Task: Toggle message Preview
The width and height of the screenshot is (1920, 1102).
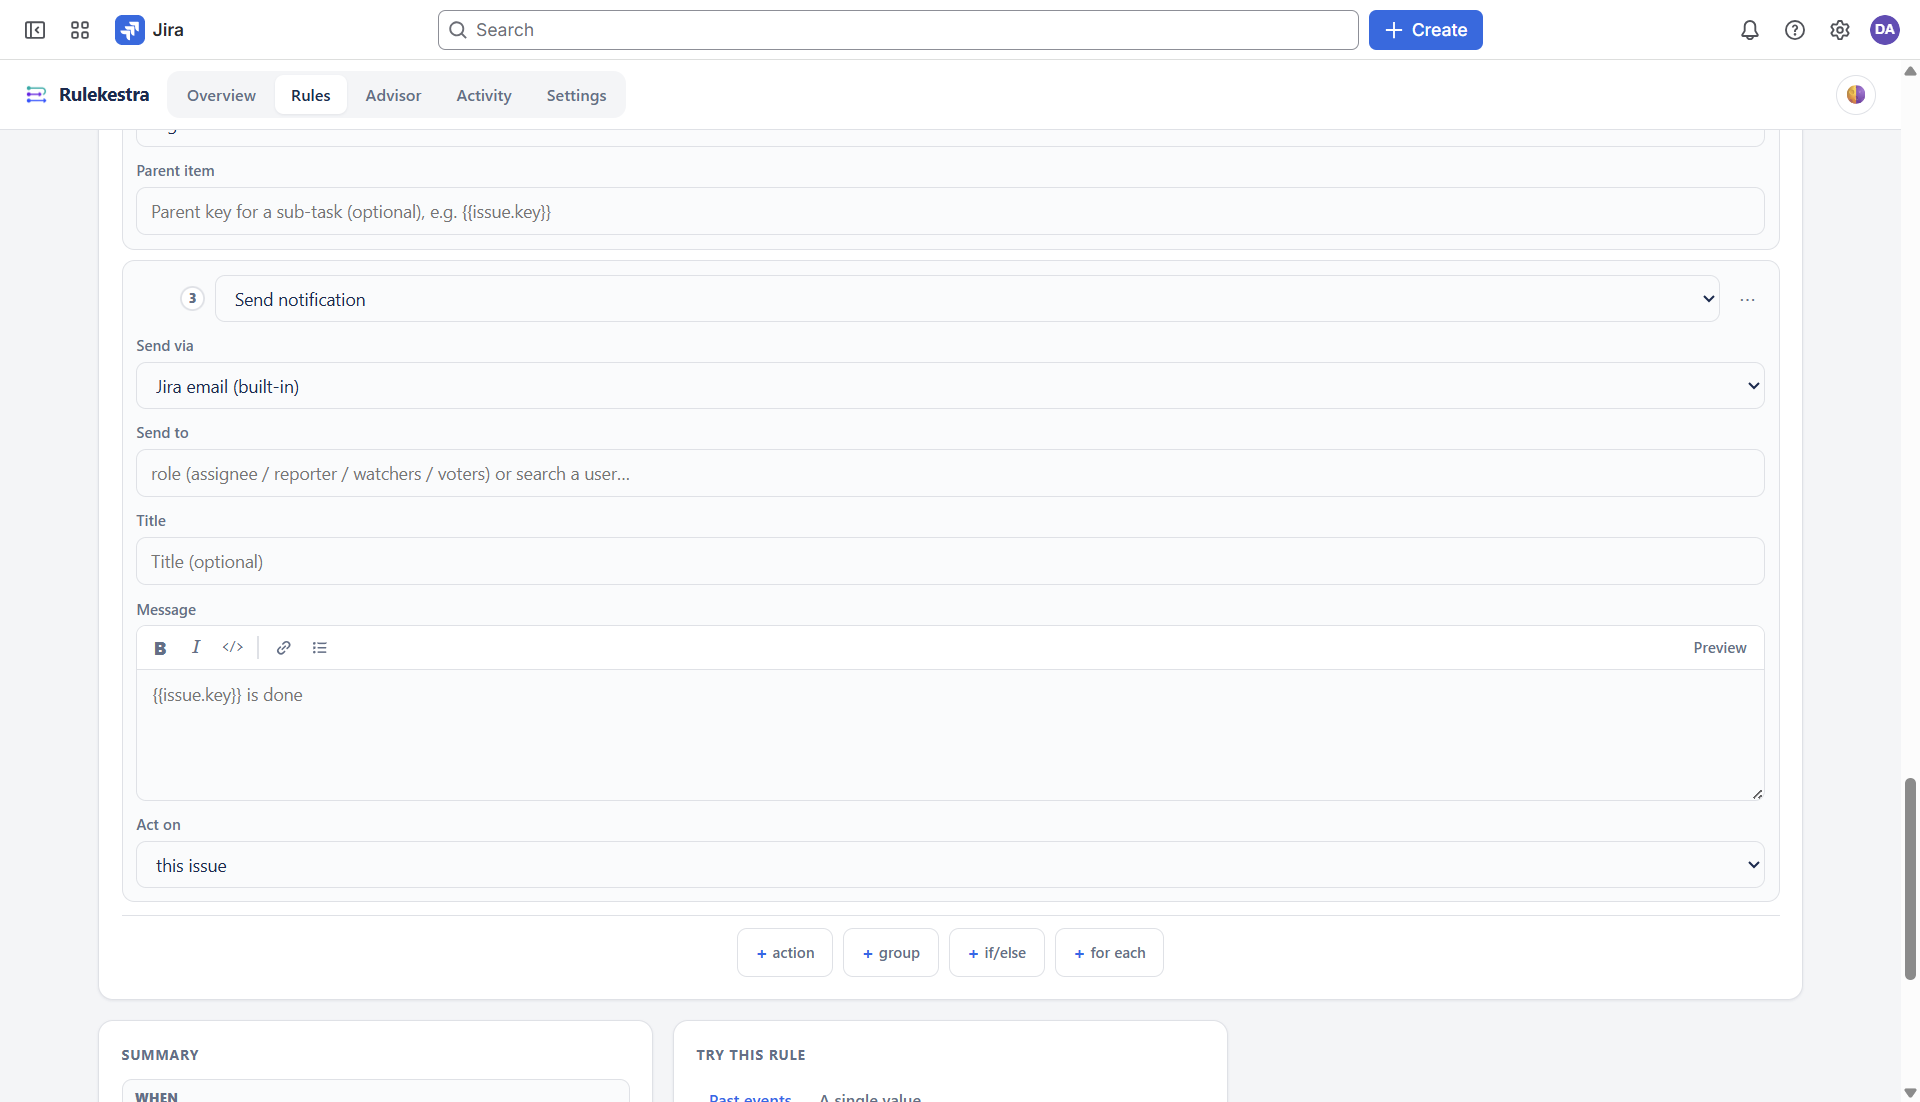Action: pos(1719,648)
